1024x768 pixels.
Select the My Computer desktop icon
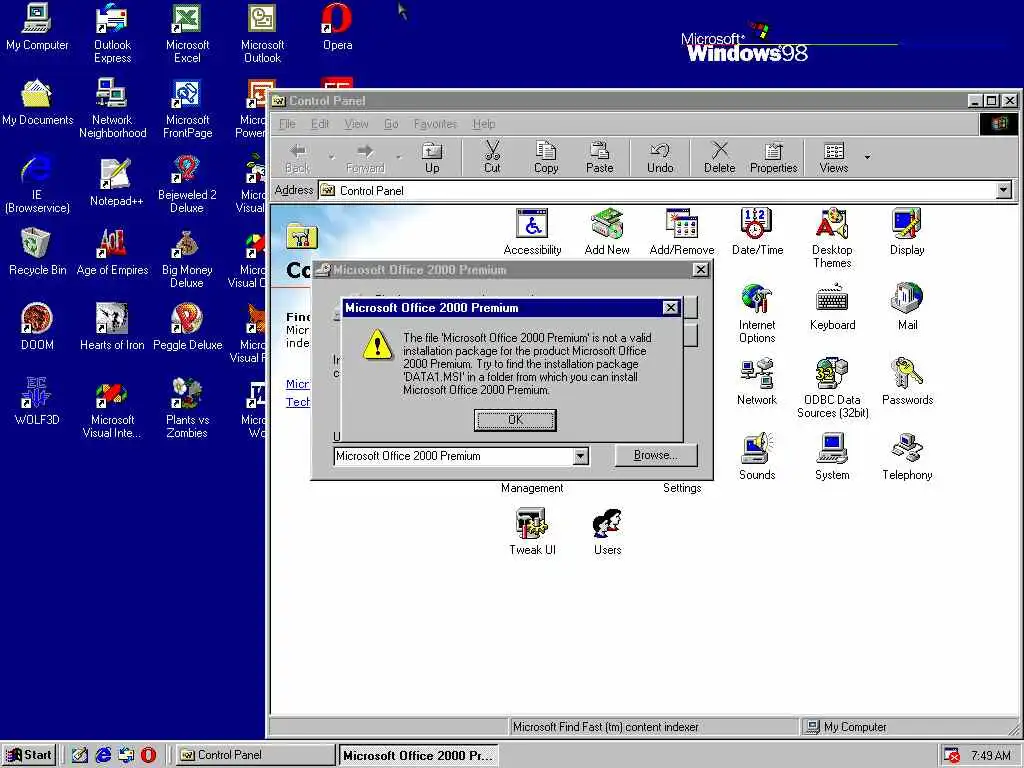click(37, 27)
